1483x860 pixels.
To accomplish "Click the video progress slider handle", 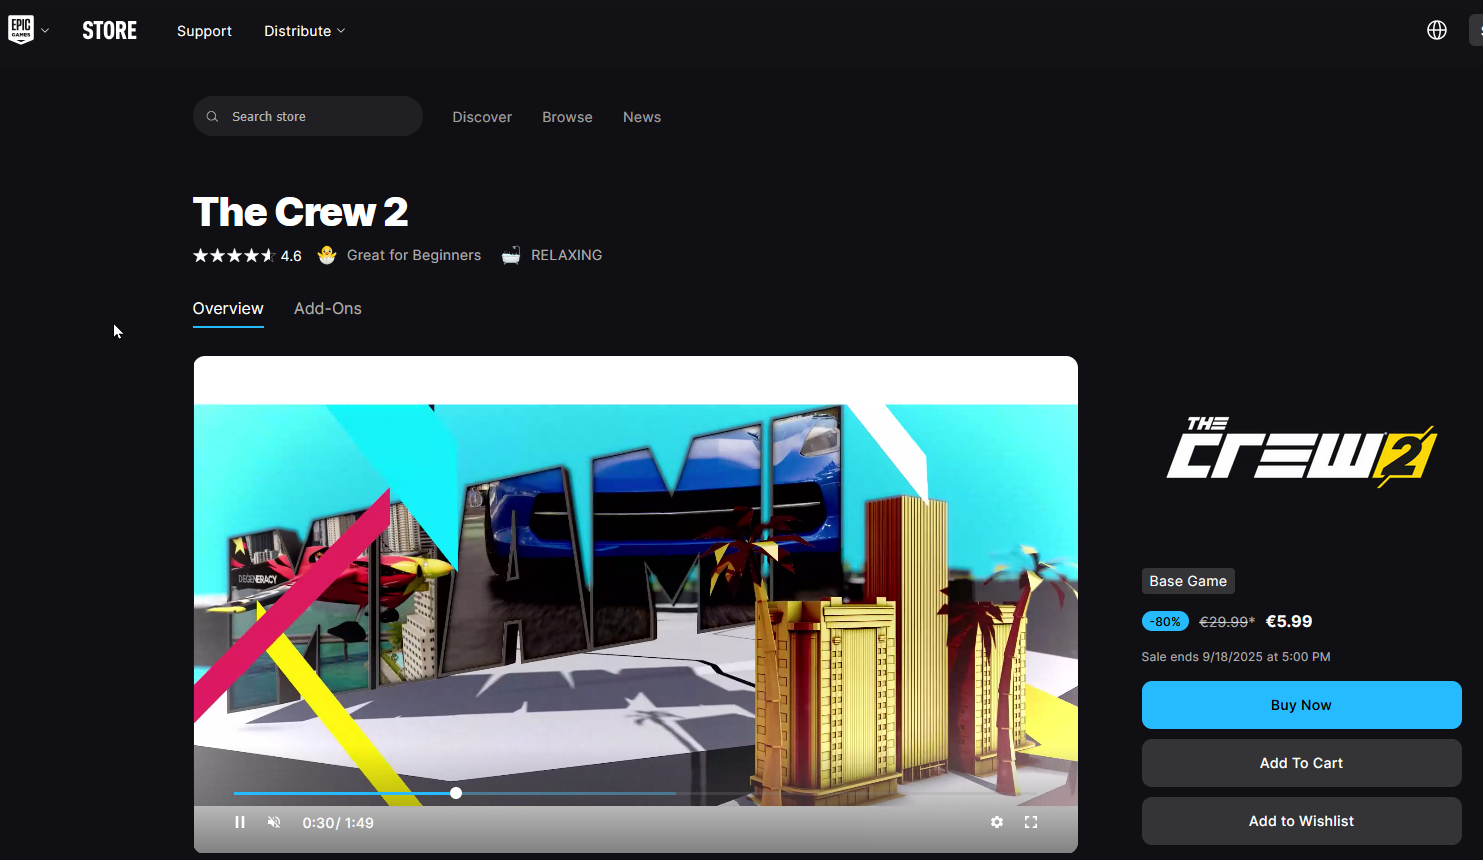I will tap(456, 793).
